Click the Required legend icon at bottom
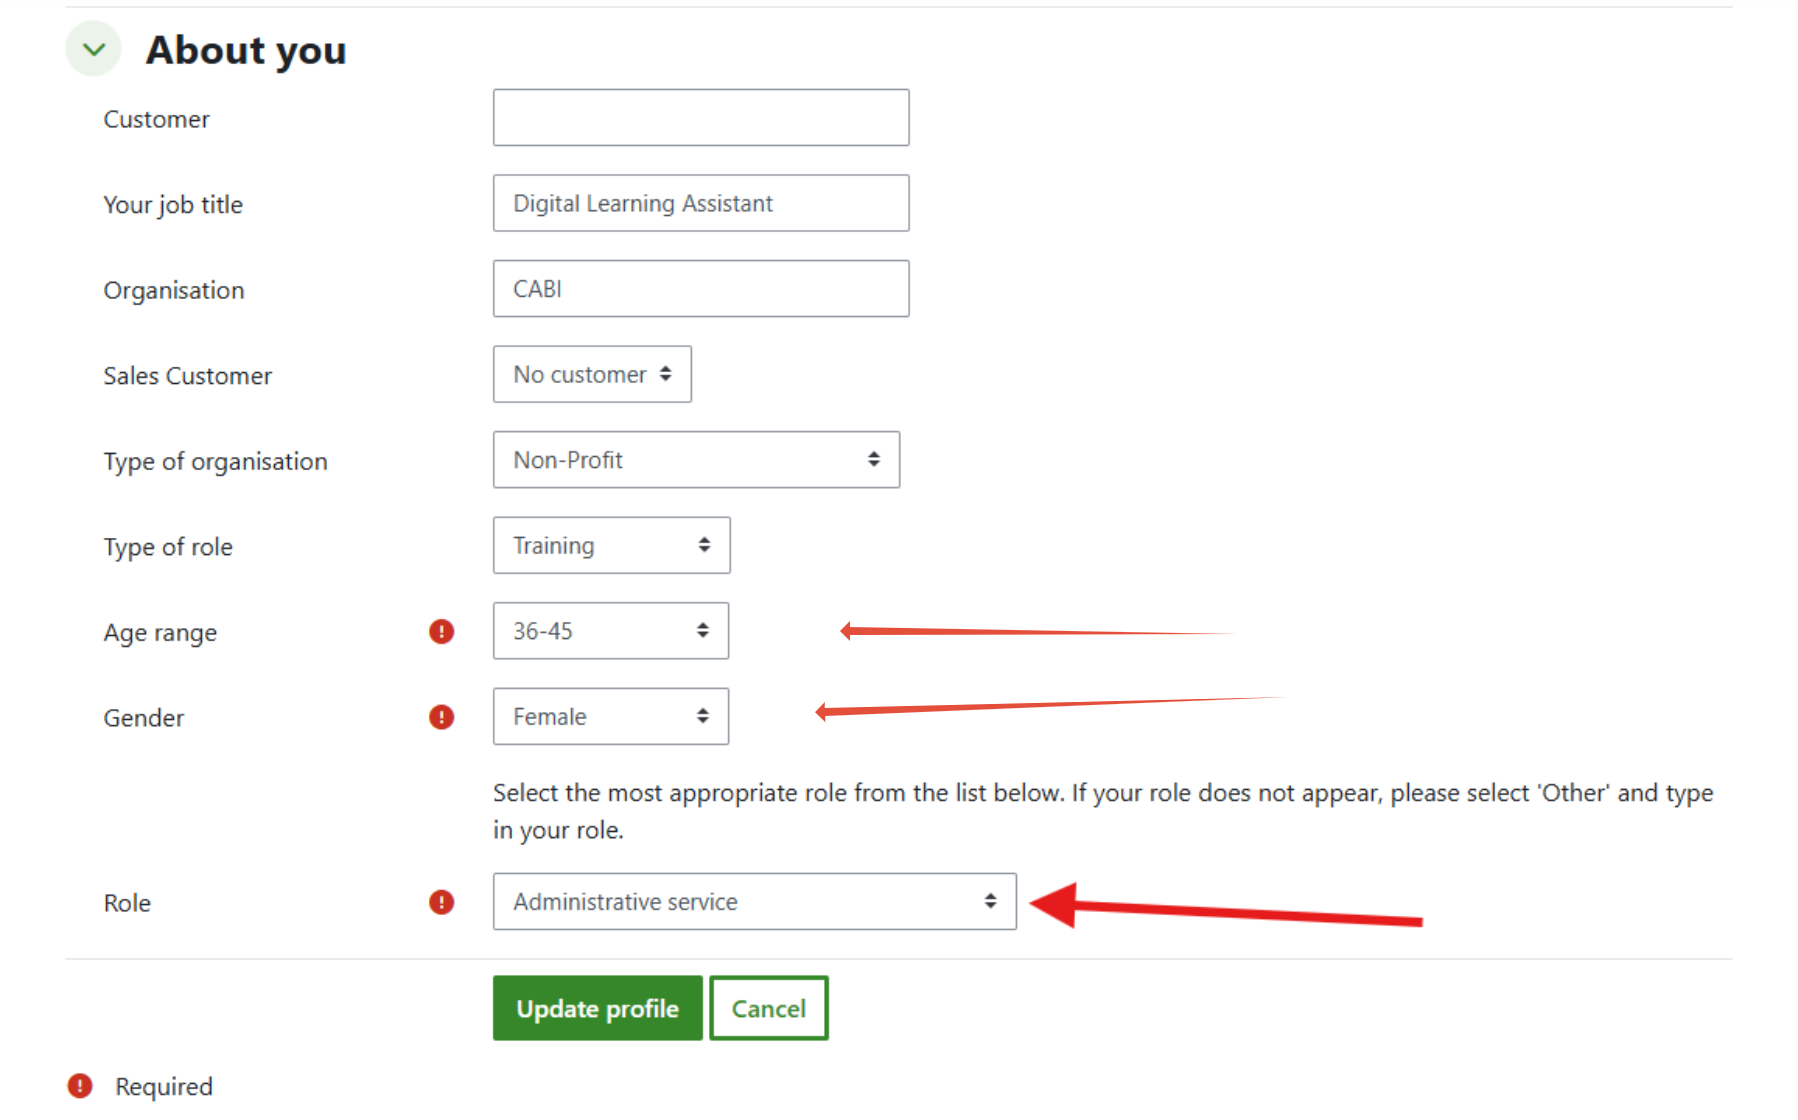Image resolution: width=1798 pixels, height=1120 pixels. [80, 1086]
